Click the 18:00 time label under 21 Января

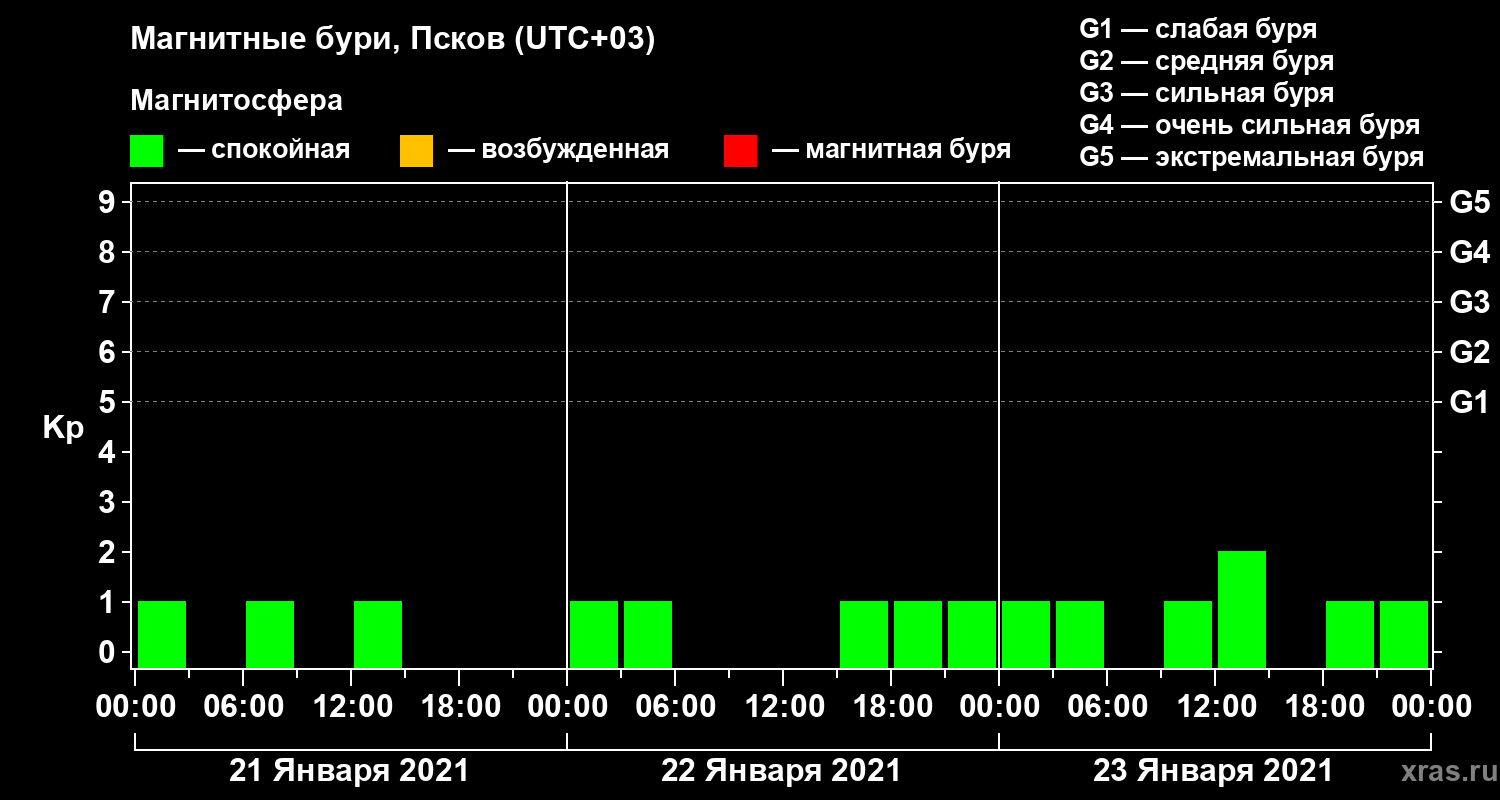pyautogui.click(x=459, y=706)
